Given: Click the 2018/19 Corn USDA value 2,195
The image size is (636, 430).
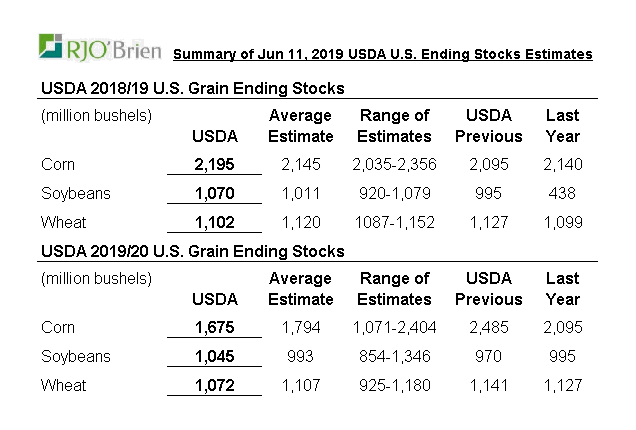Looking at the screenshot, I should point(214,165).
